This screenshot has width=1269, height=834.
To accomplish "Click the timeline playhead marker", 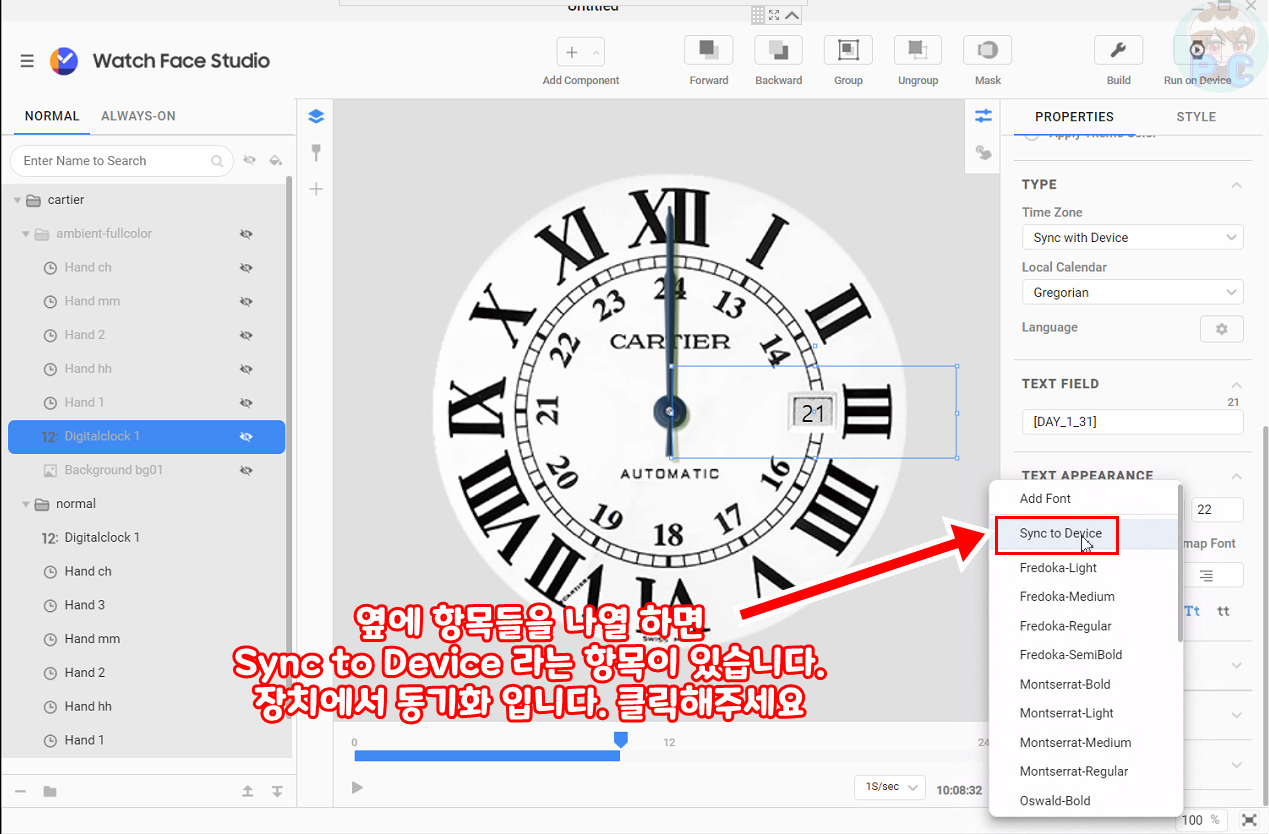I will (620, 740).
